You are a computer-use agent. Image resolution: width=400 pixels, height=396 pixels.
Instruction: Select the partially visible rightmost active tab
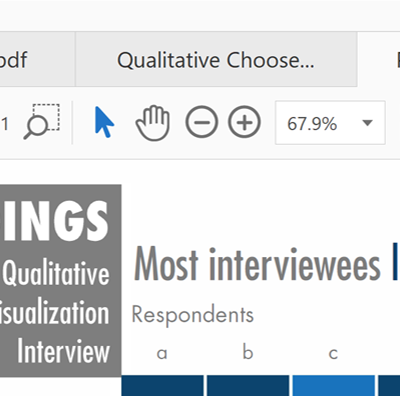(x=379, y=60)
